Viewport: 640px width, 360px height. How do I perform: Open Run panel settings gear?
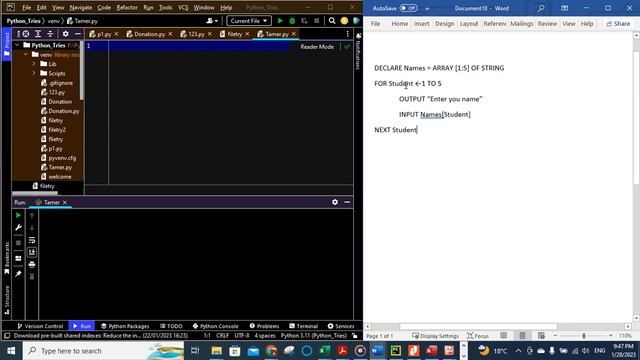pos(335,202)
